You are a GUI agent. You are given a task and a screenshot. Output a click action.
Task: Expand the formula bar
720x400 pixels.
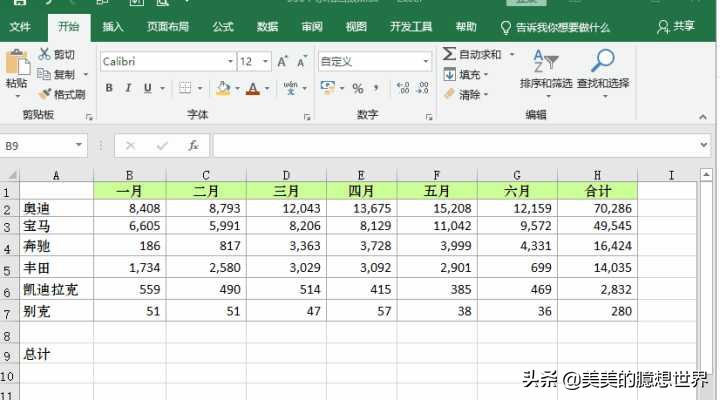pos(703,145)
